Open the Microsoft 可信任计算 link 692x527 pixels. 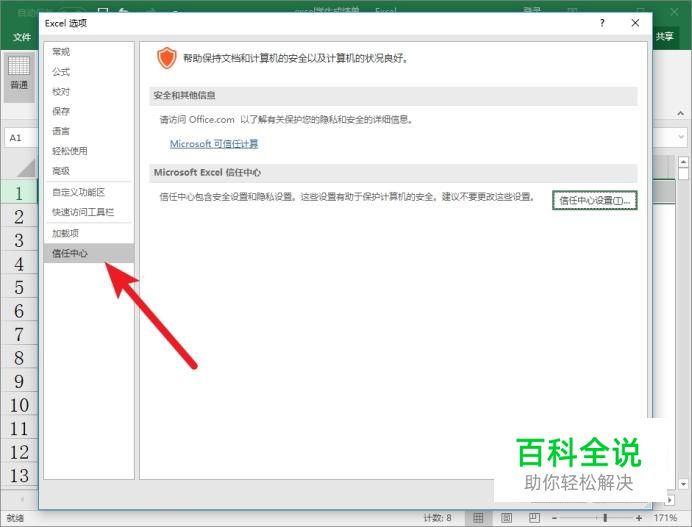pos(214,143)
